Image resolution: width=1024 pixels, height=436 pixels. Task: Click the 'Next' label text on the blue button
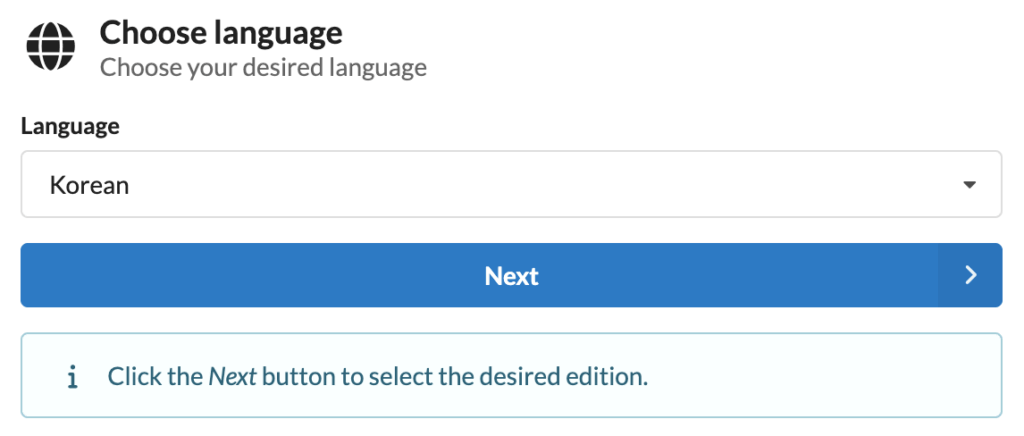pos(511,276)
